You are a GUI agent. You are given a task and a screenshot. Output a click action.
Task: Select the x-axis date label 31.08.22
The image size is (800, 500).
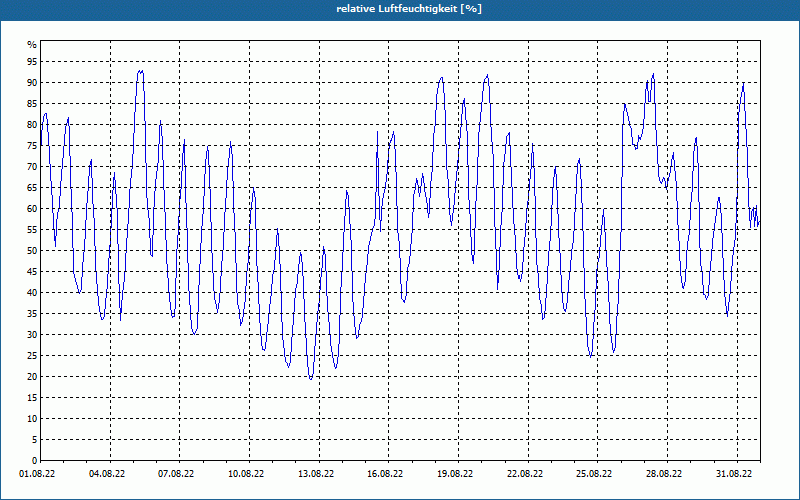coord(734,474)
